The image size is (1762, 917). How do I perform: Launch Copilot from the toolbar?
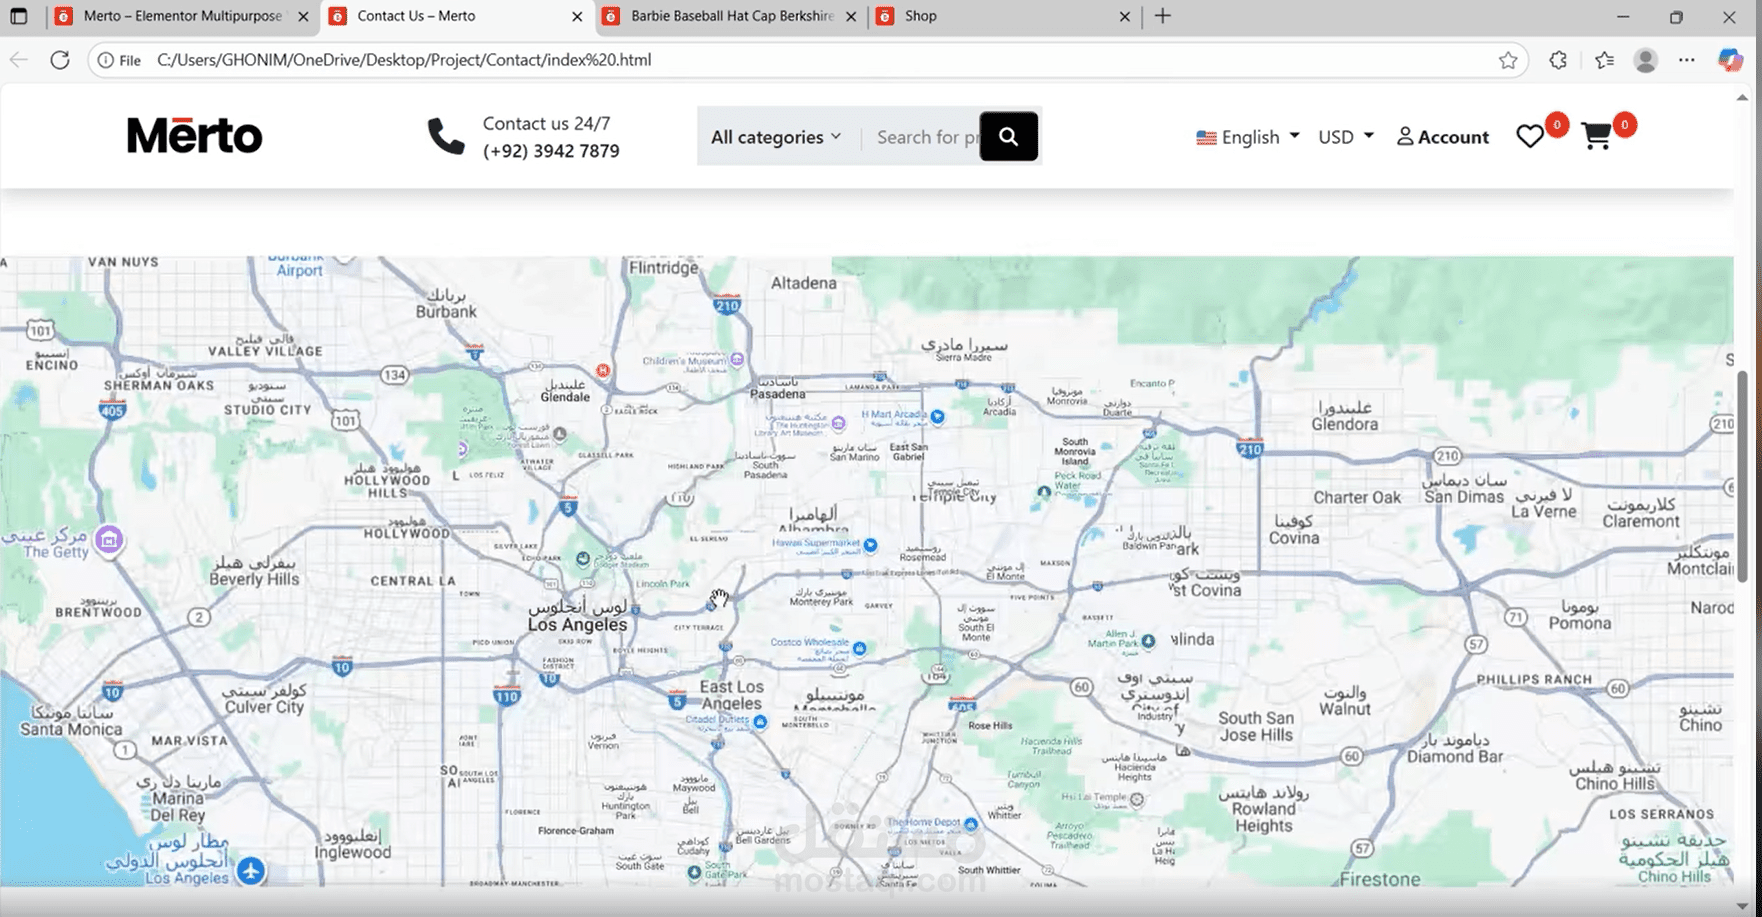[1730, 60]
